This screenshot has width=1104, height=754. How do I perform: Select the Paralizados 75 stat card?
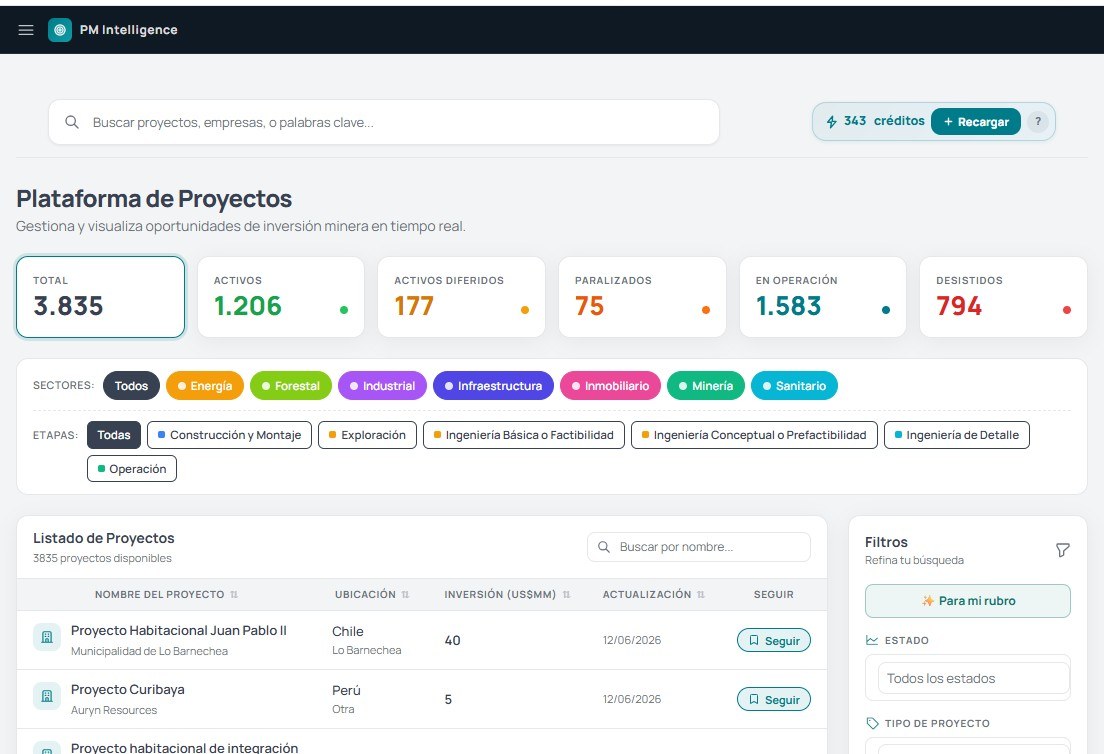point(642,297)
